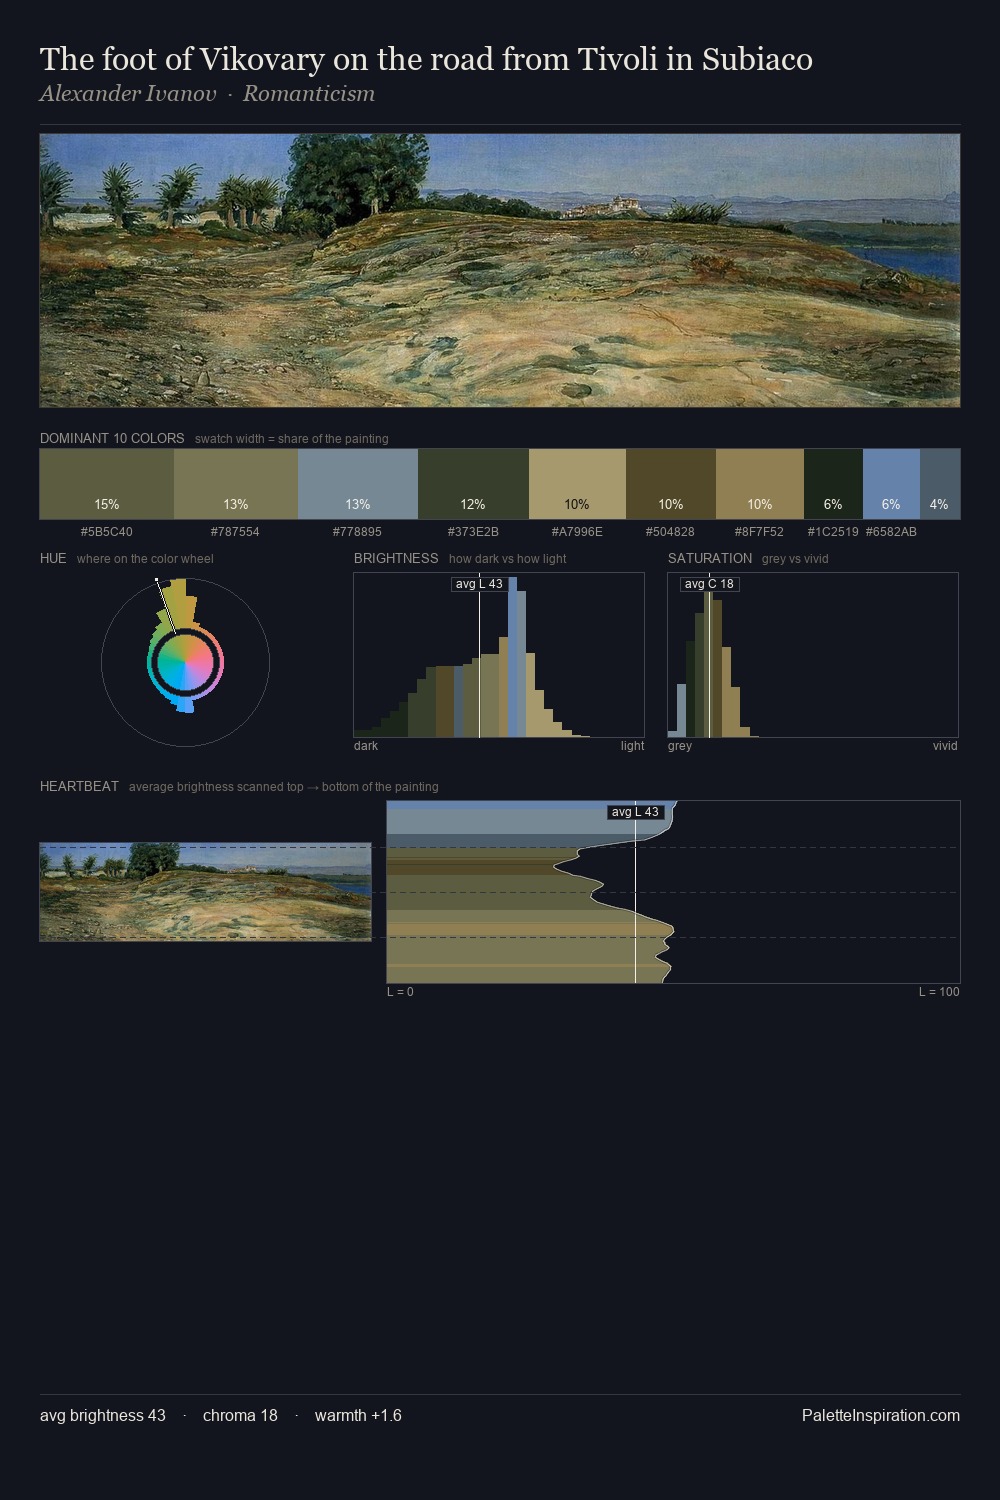Viewport: 1000px width, 1500px height.
Task: Open the main painting image
Action: tap(500, 270)
